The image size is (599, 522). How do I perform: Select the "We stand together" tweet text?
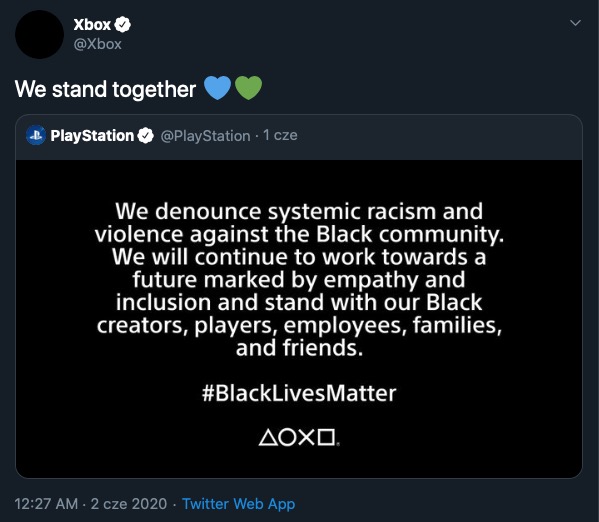click(105, 89)
